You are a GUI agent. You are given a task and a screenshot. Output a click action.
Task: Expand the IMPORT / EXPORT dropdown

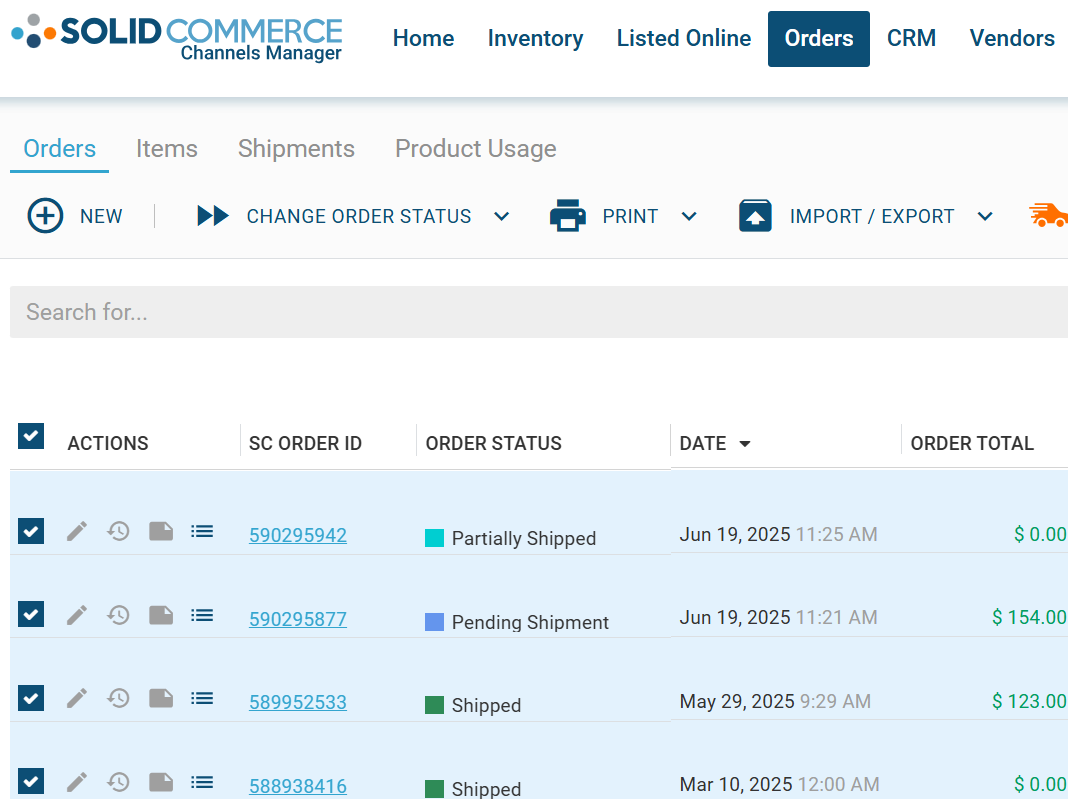[x=986, y=215]
